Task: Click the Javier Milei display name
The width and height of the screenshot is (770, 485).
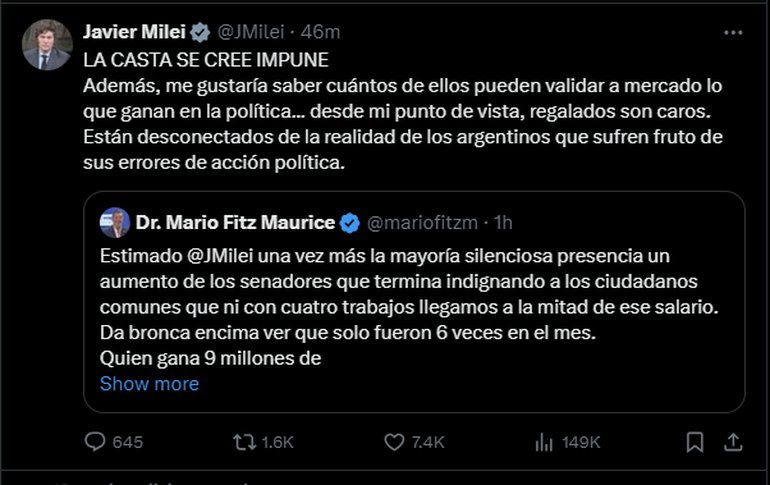Action: coord(136,31)
